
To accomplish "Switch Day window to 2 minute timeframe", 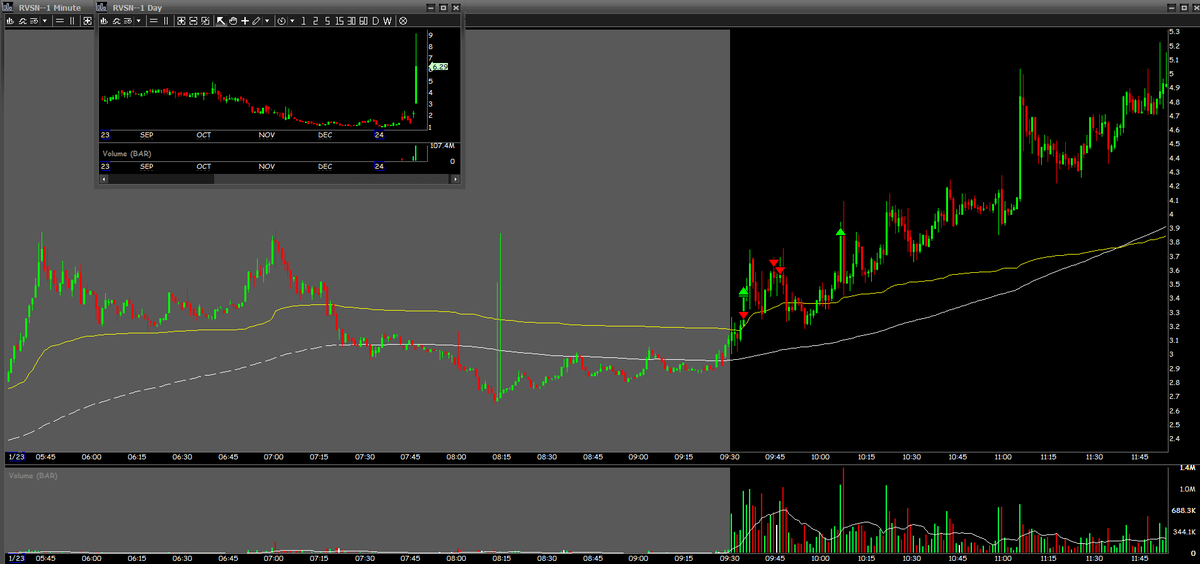I will [315, 20].
